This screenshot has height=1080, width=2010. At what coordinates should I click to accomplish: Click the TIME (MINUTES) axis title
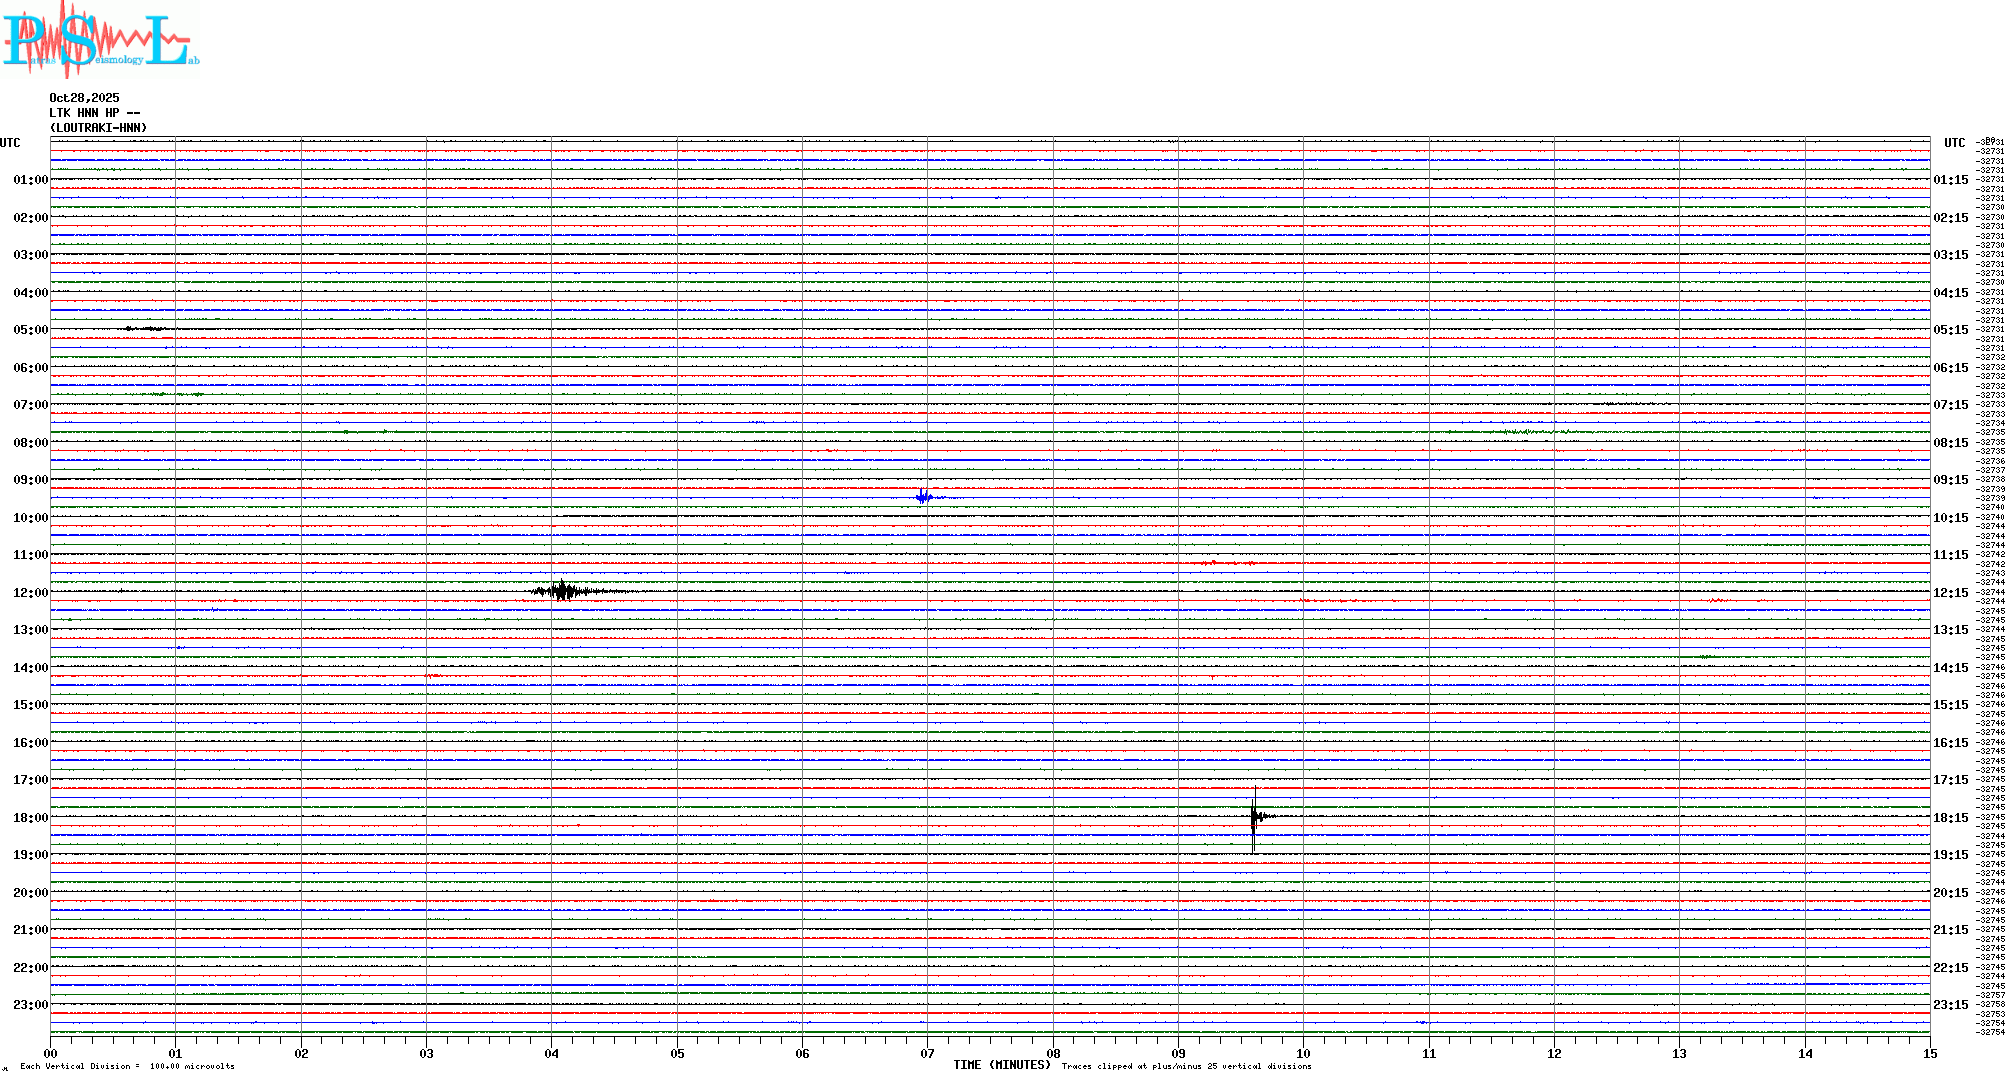click(x=1001, y=1065)
